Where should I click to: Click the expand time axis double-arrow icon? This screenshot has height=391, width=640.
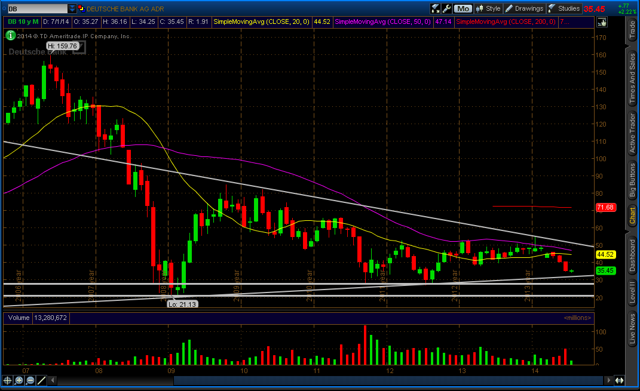[620, 380]
